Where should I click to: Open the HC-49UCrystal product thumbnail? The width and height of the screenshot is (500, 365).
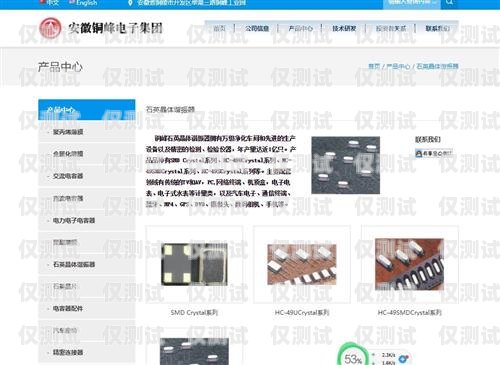tap(302, 264)
